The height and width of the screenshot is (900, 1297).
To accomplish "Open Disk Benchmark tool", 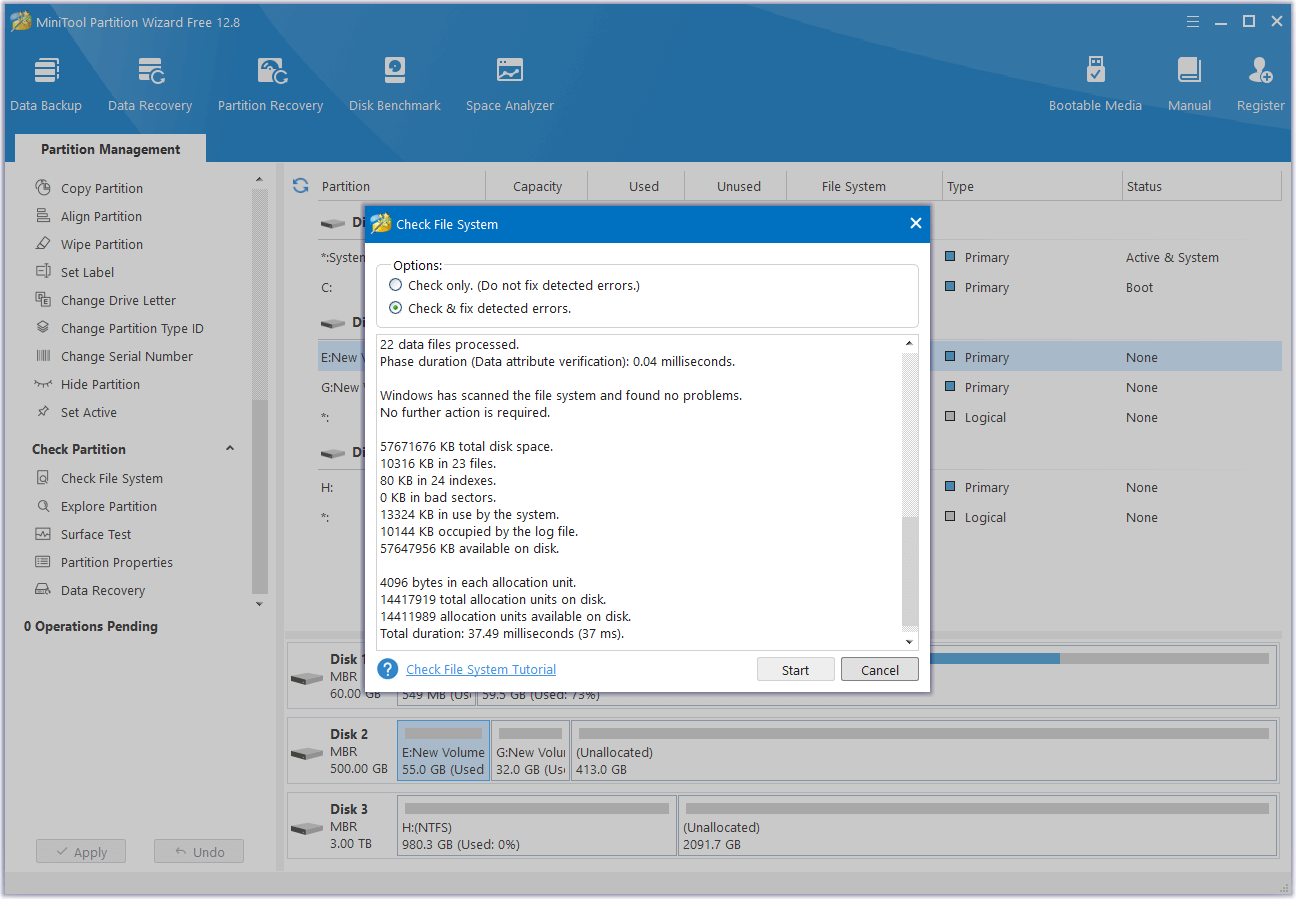I will click(394, 84).
